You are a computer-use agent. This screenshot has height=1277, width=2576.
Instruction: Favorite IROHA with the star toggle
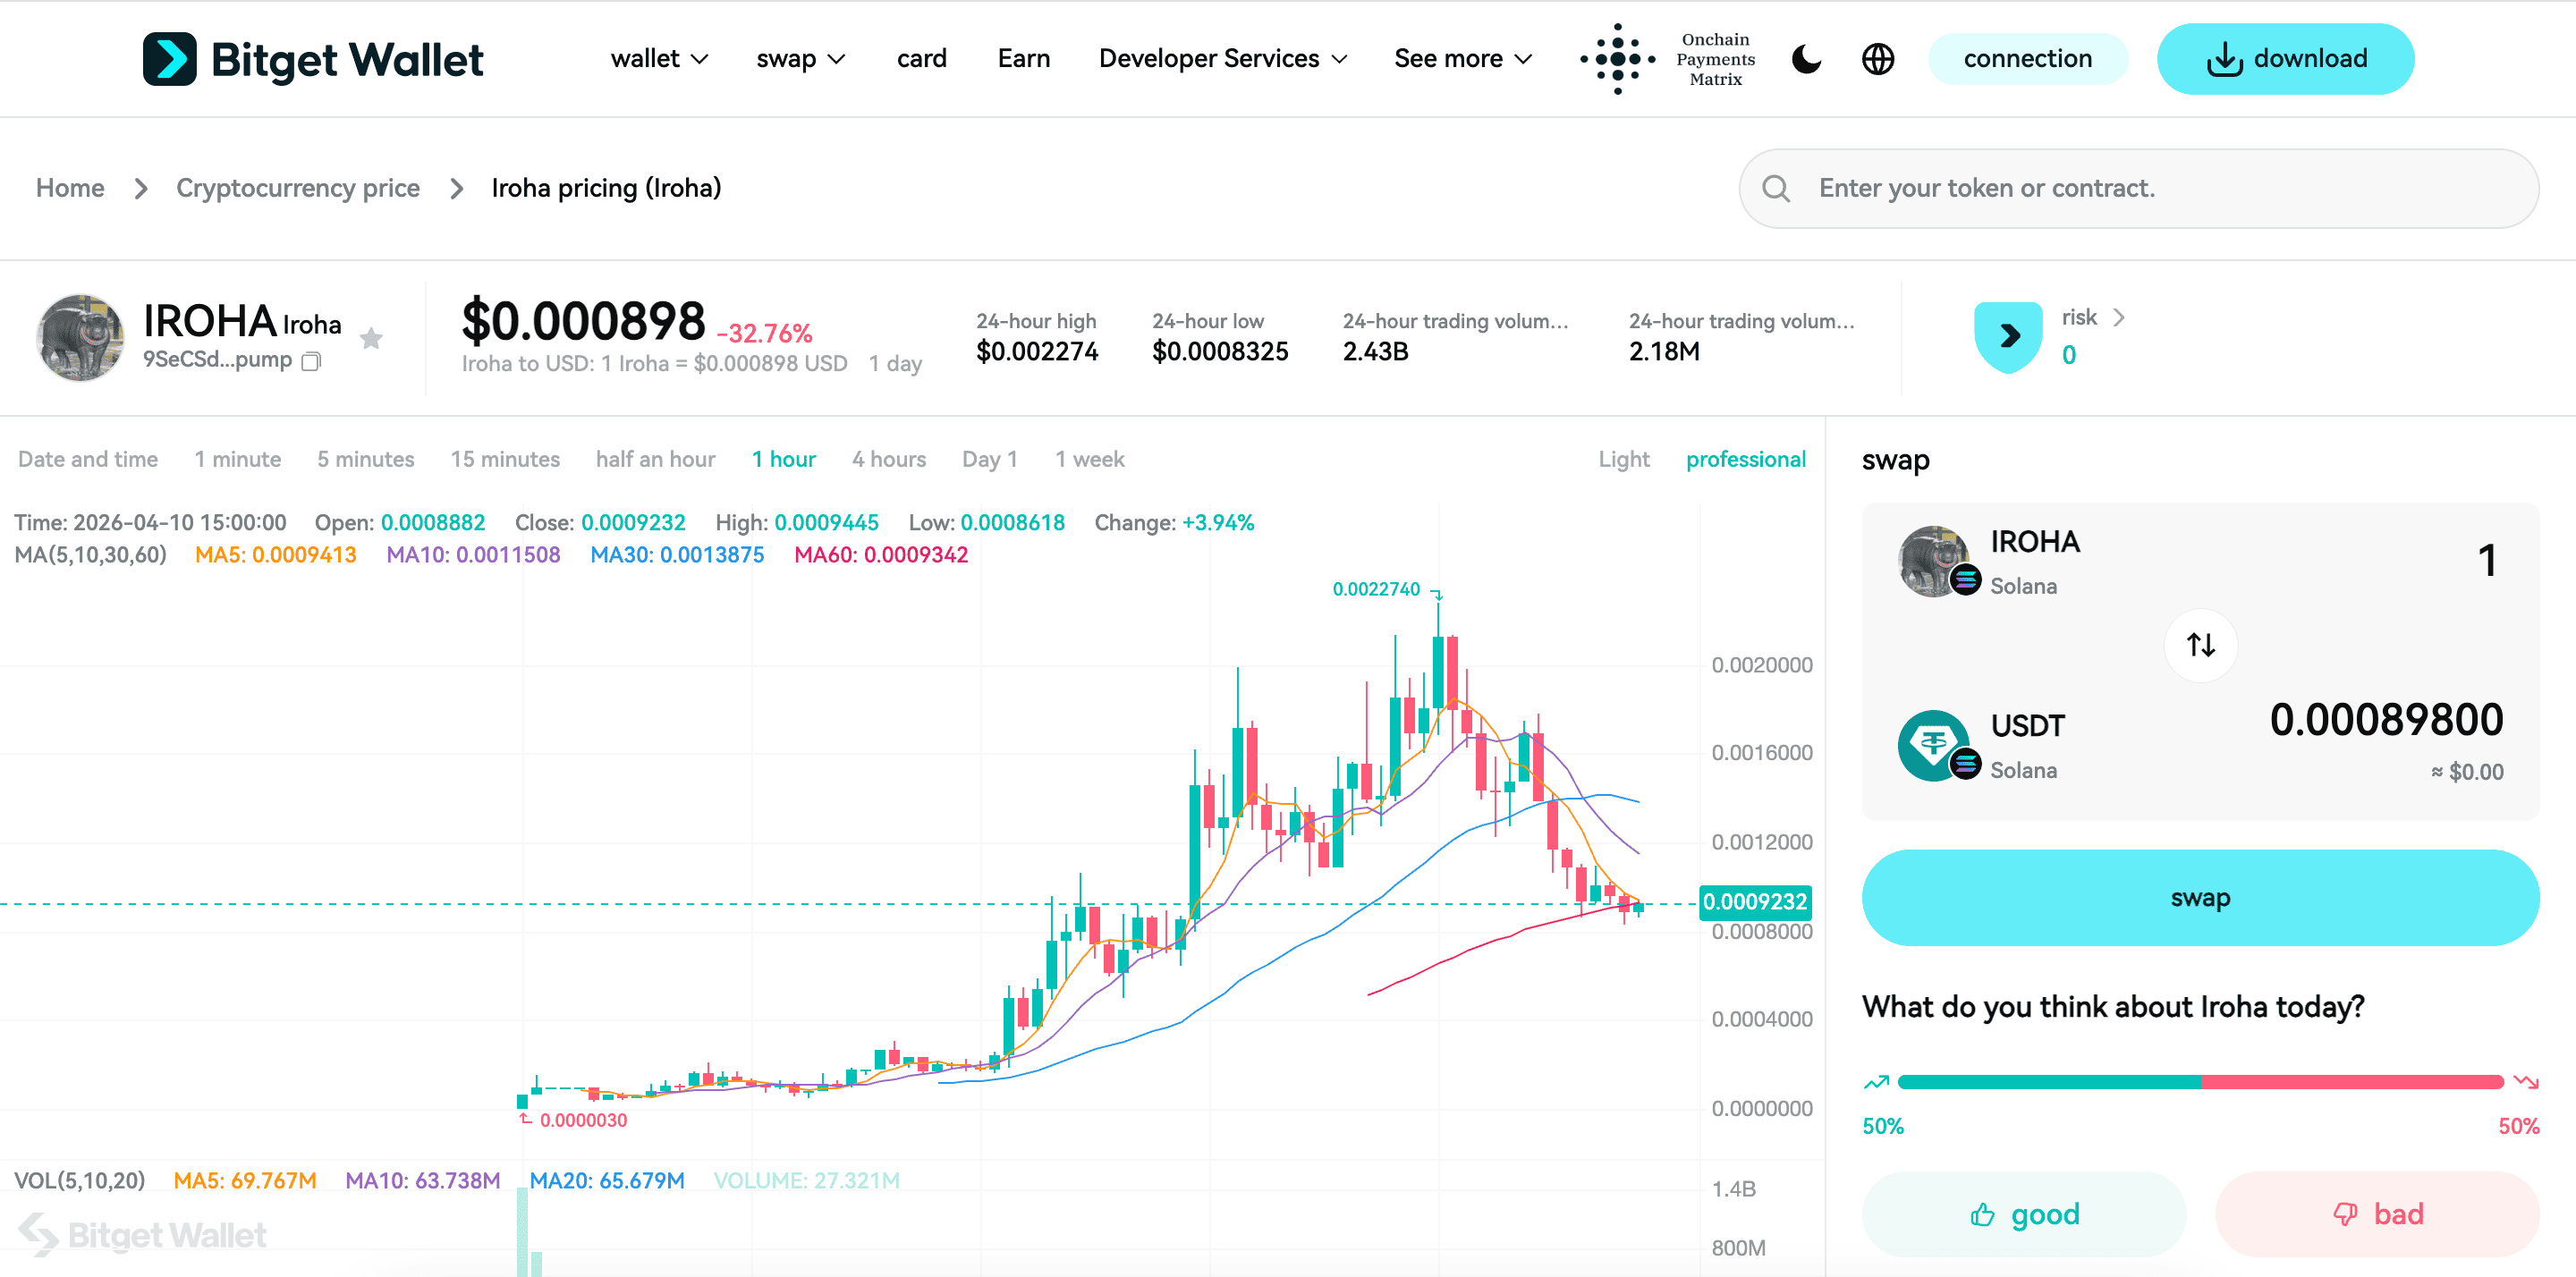tap(371, 338)
